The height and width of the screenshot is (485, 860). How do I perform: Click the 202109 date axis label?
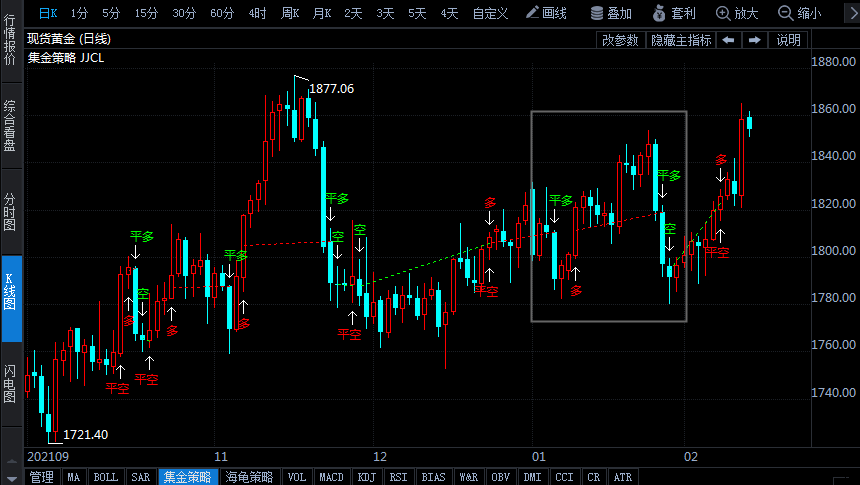pyautogui.click(x=48, y=456)
